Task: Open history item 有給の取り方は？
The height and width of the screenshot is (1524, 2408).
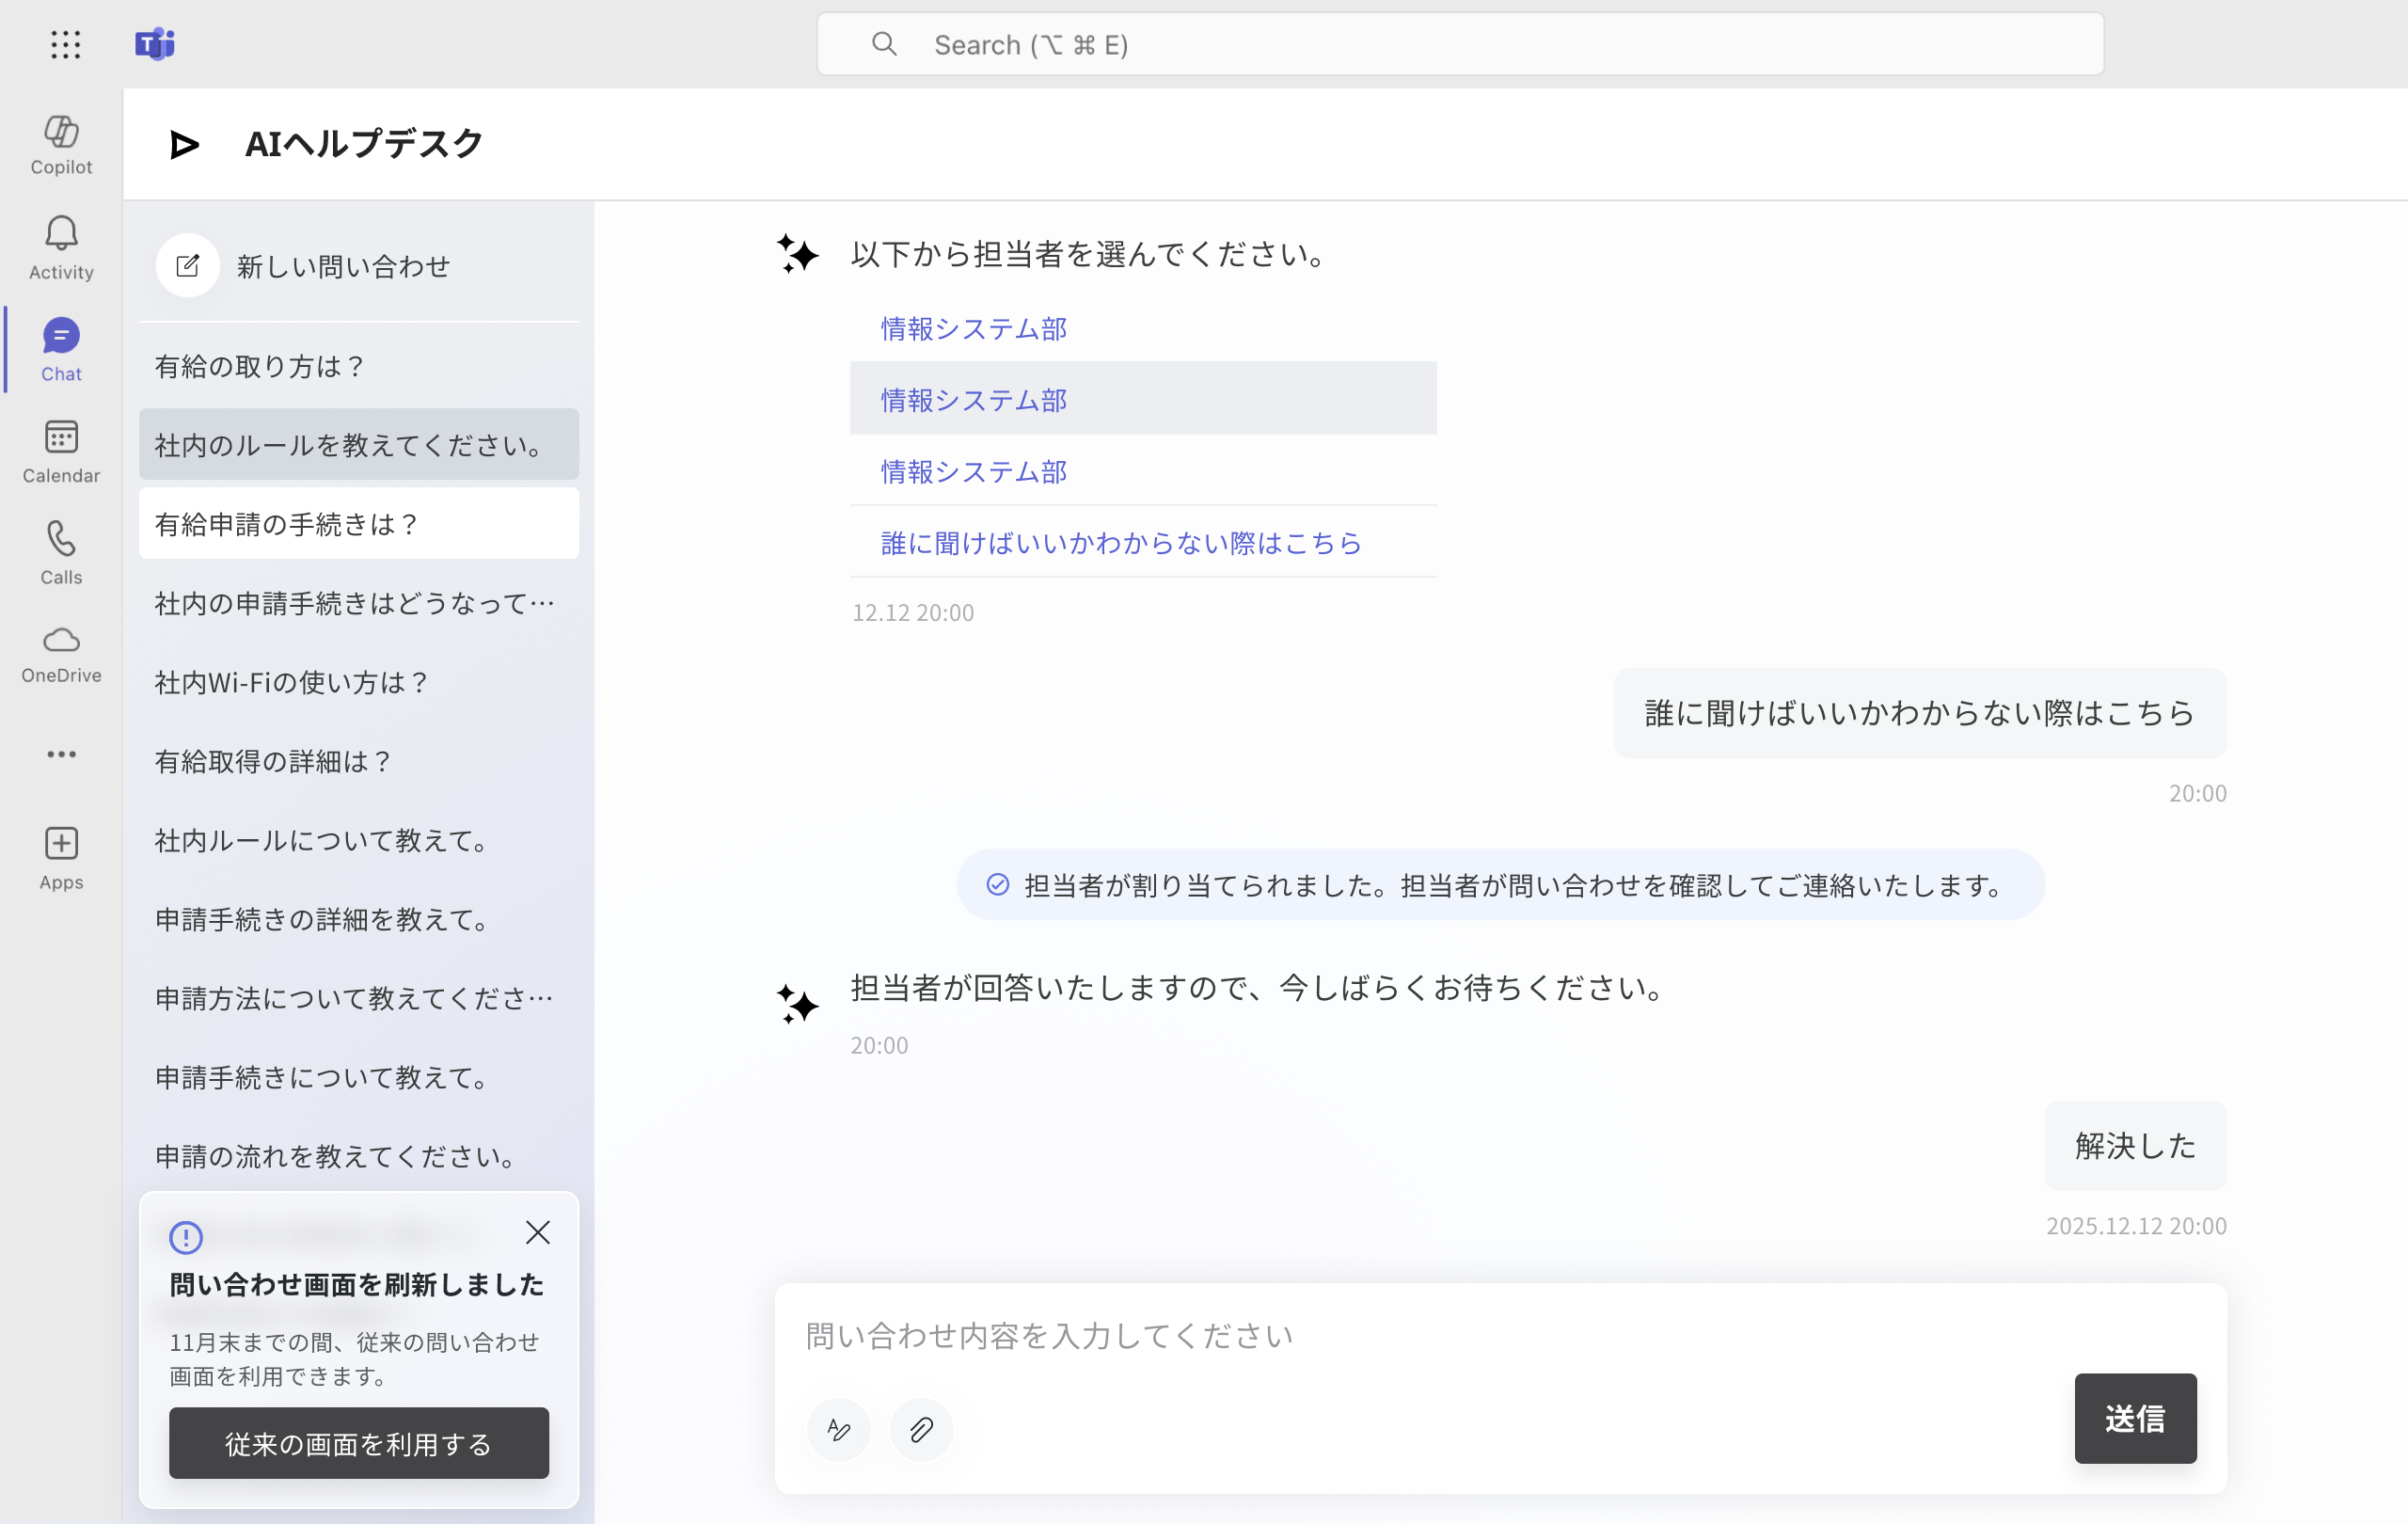Action: (x=359, y=366)
